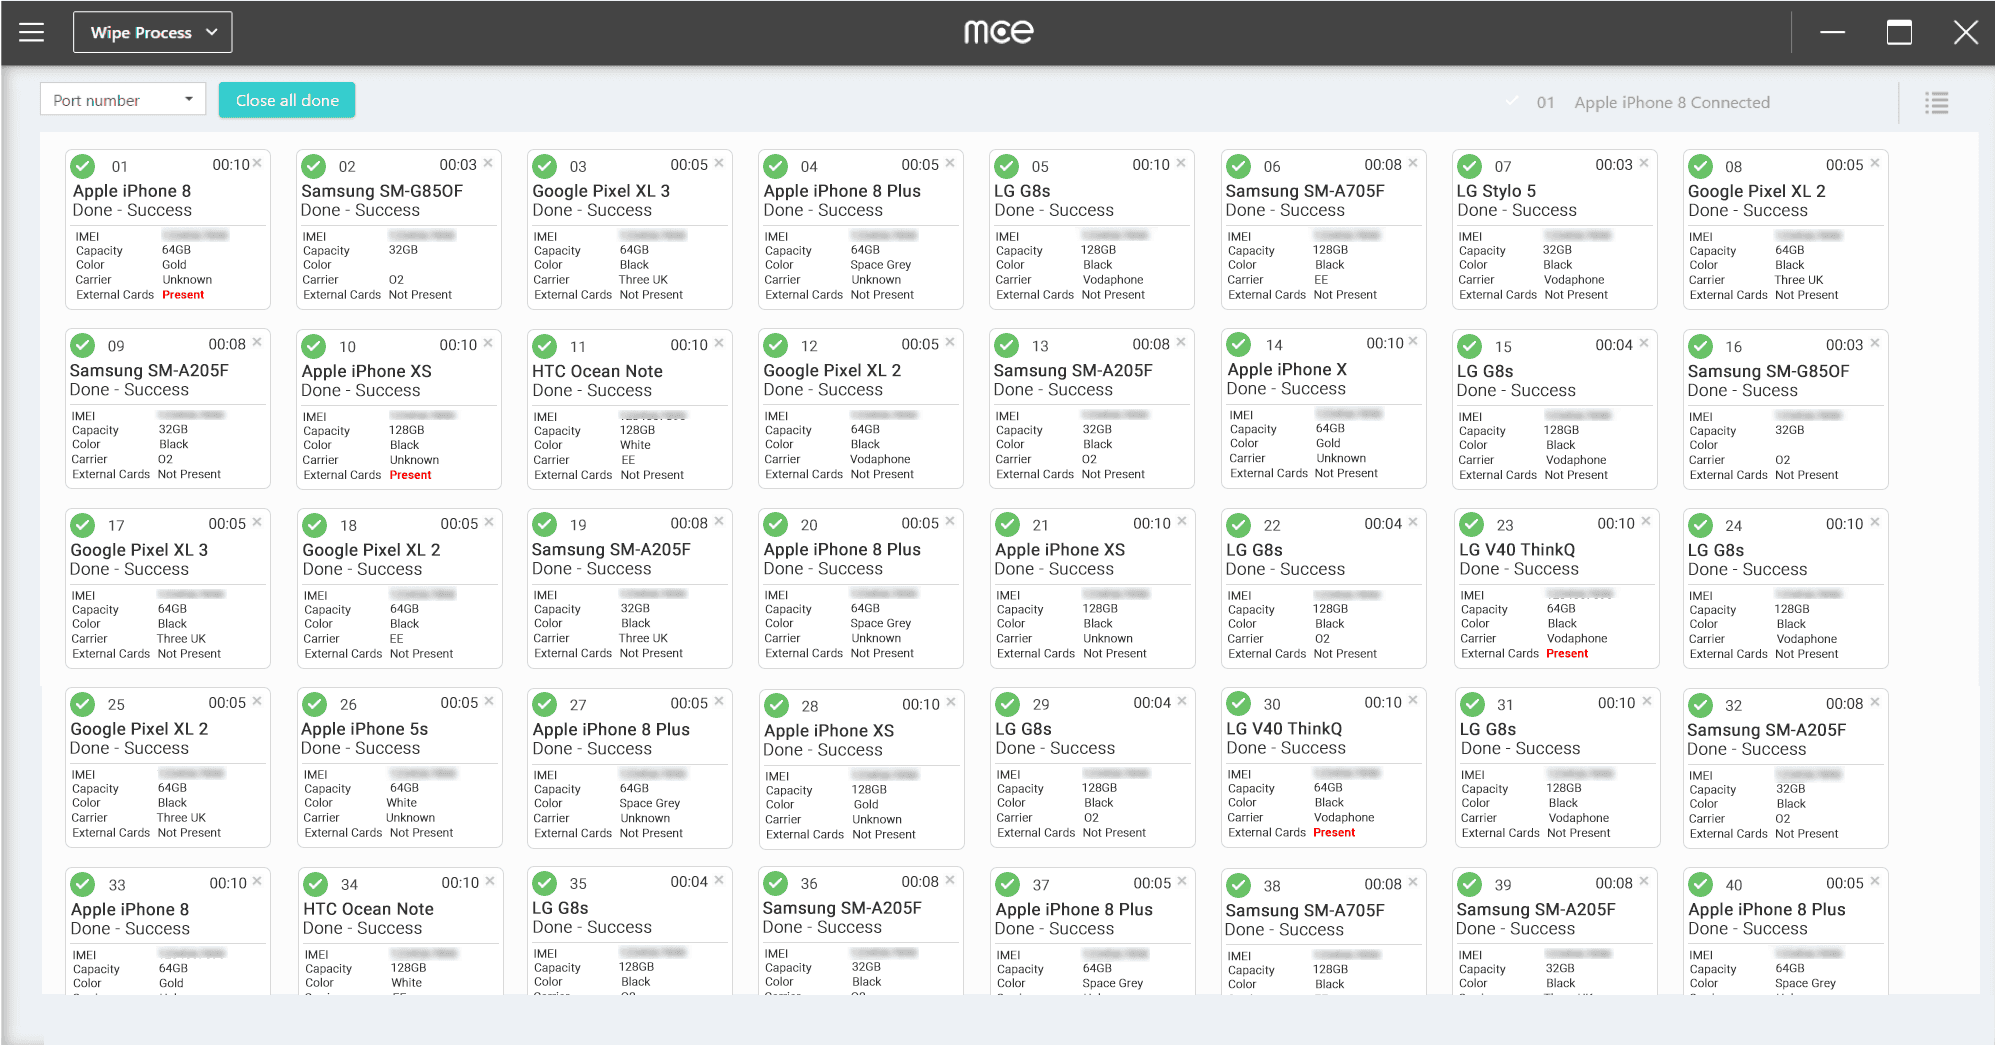Click the green check on port 28
This screenshot has height=1045, width=1995.
click(x=776, y=705)
